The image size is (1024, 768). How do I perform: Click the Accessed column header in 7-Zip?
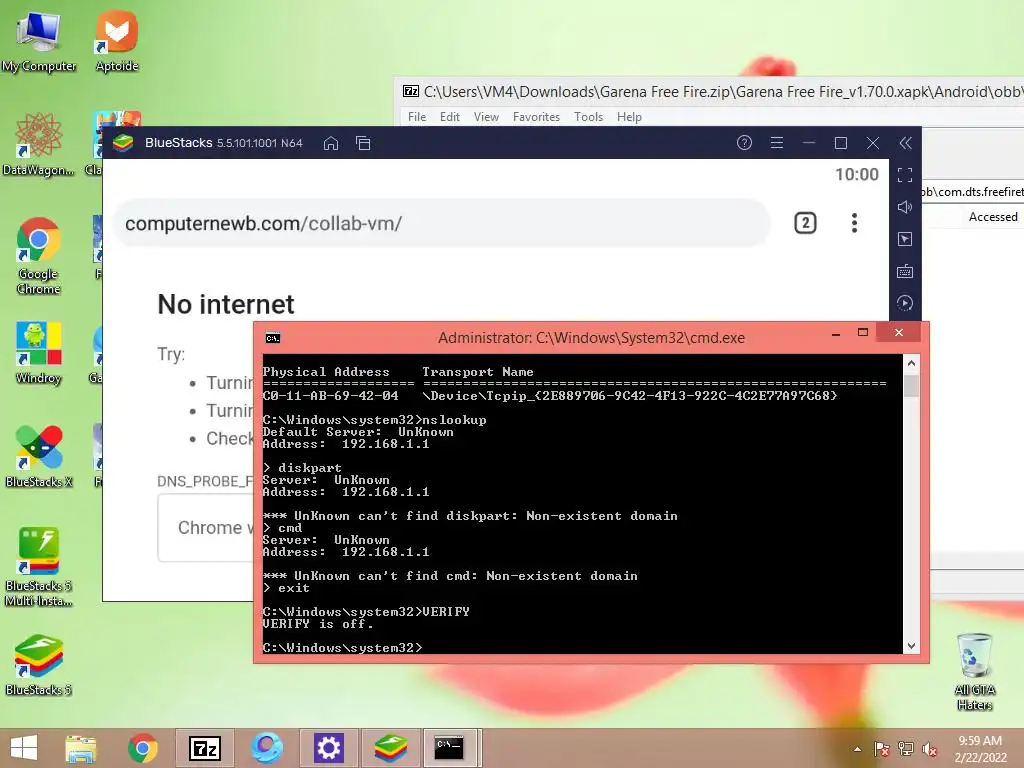coord(993,217)
